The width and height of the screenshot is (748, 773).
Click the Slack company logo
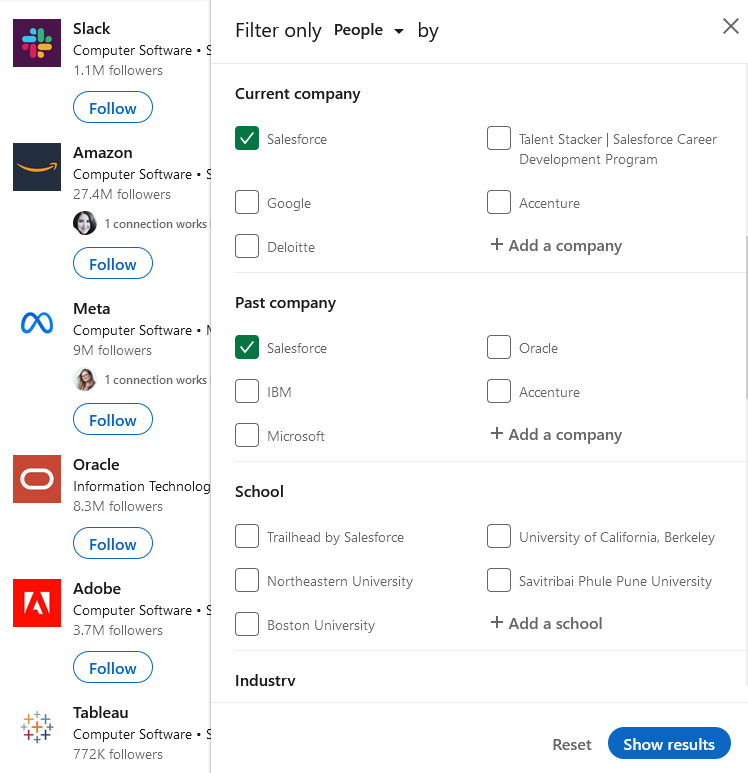37,43
